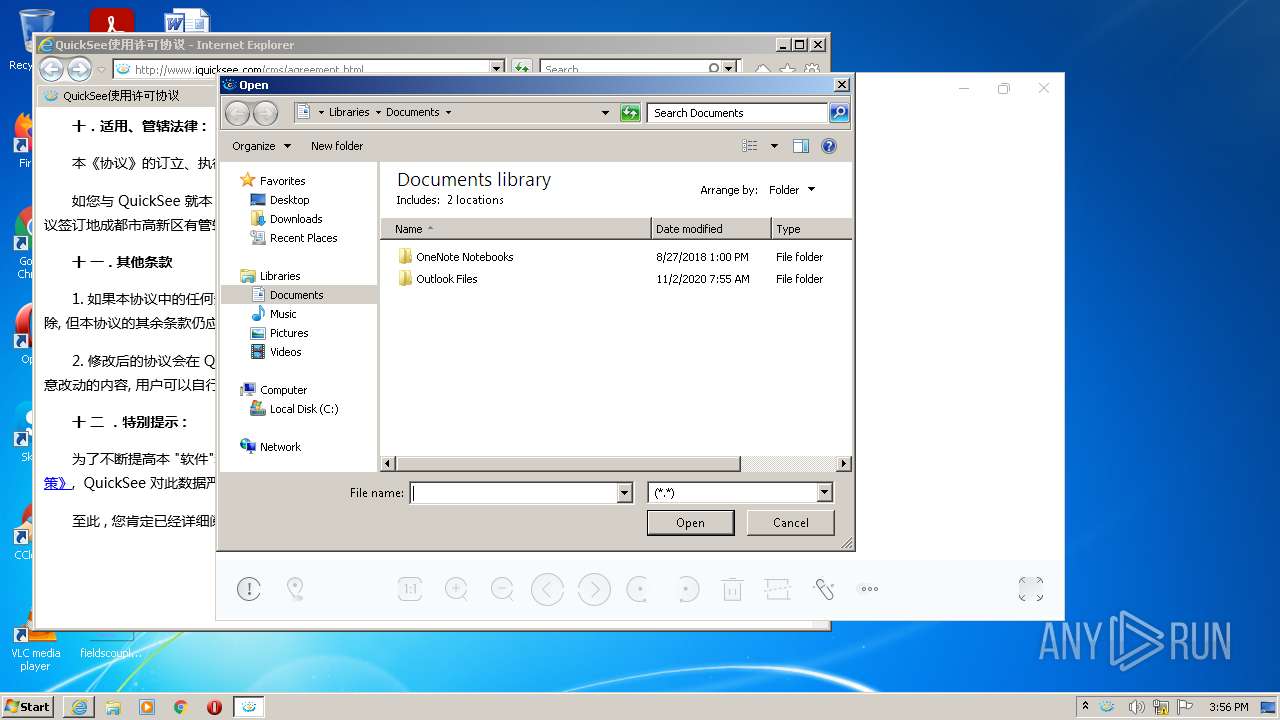
Task: Click the Back arrow in Open dialog
Action: click(x=237, y=113)
